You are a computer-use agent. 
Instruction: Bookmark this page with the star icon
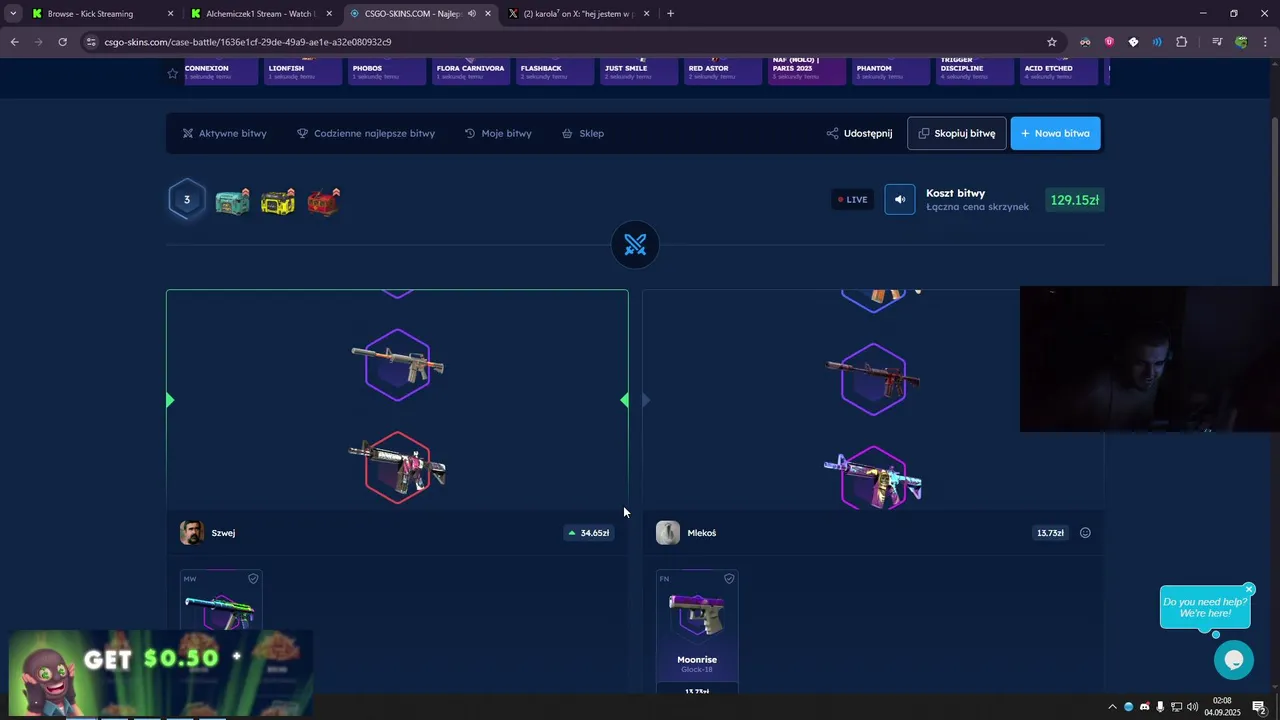click(1051, 42)
